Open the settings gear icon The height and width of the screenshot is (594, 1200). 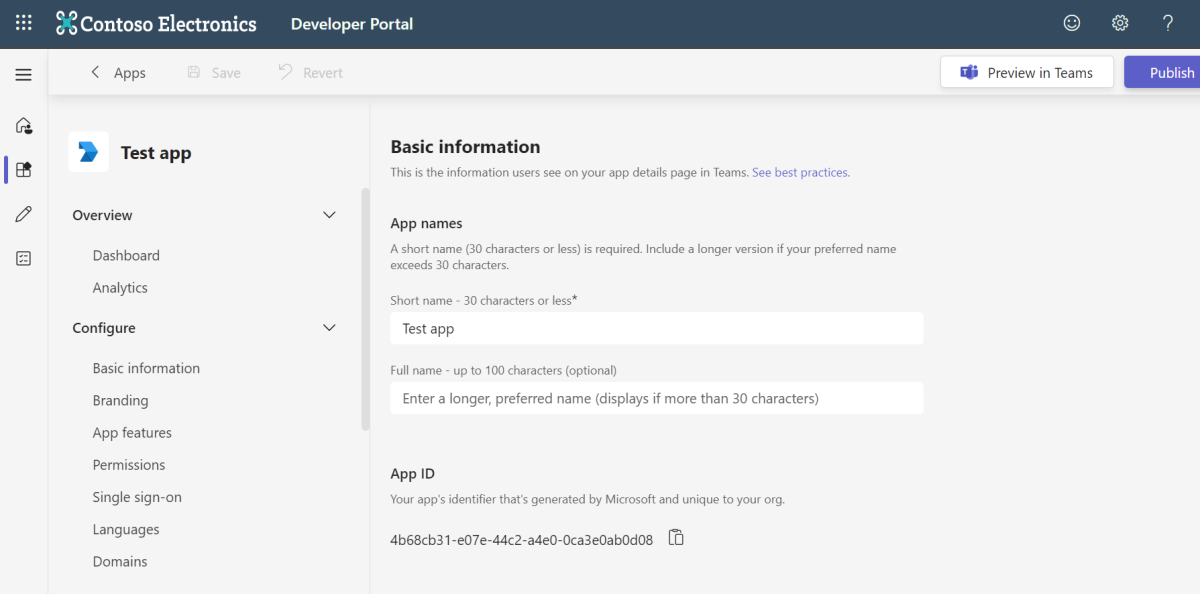1120,23
